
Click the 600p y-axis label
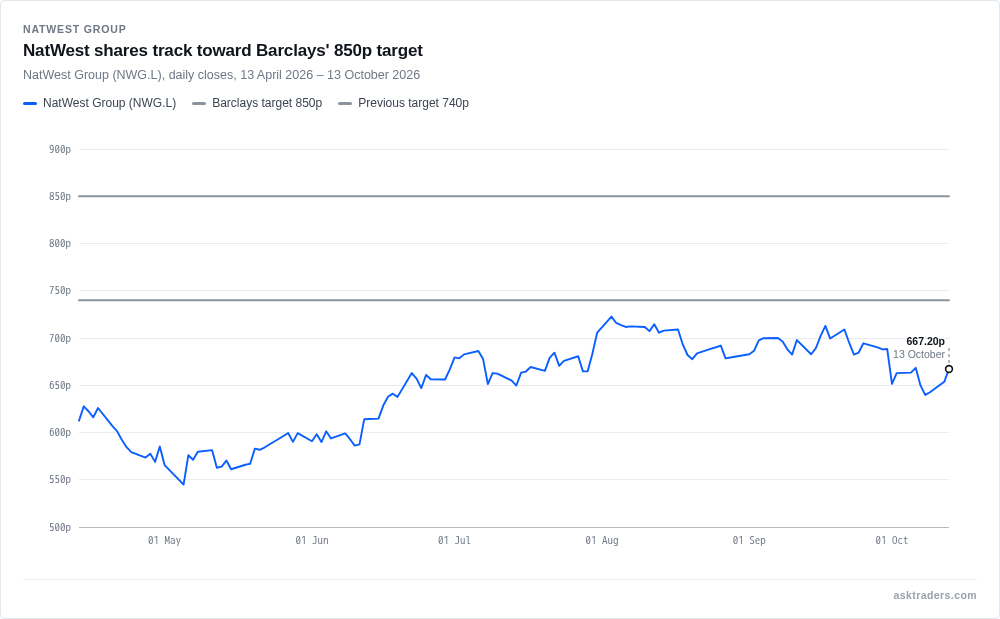point(60,432)
